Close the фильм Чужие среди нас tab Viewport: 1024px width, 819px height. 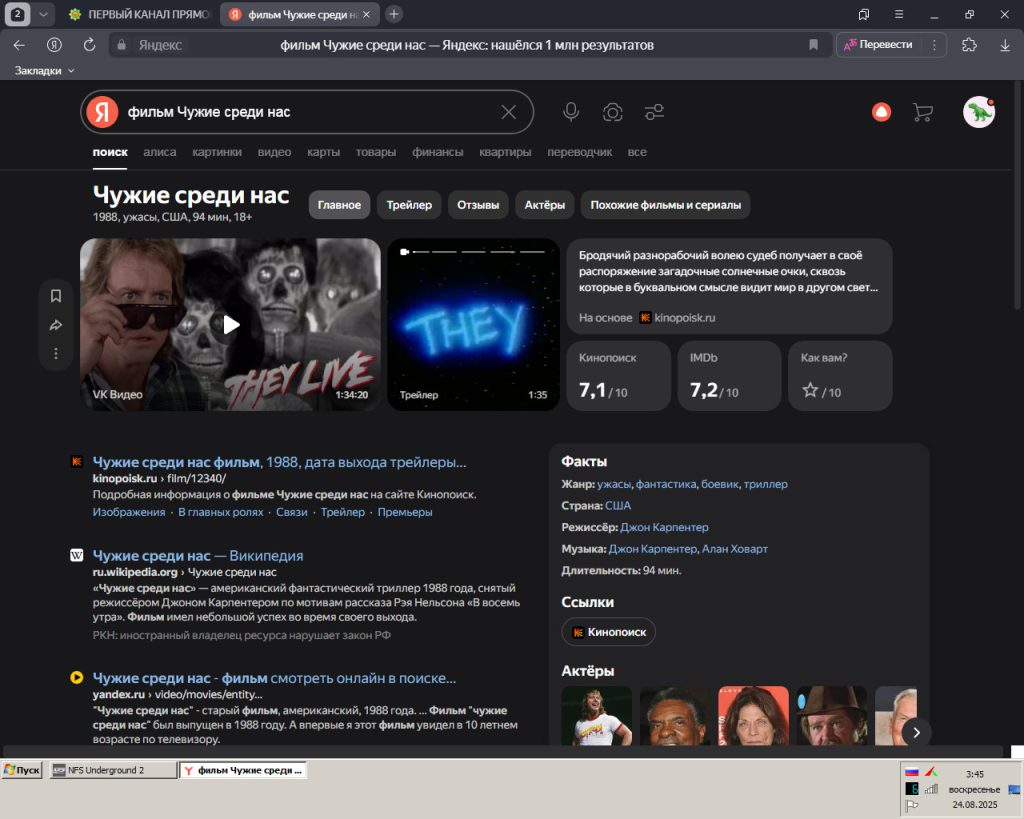[366, 14]
